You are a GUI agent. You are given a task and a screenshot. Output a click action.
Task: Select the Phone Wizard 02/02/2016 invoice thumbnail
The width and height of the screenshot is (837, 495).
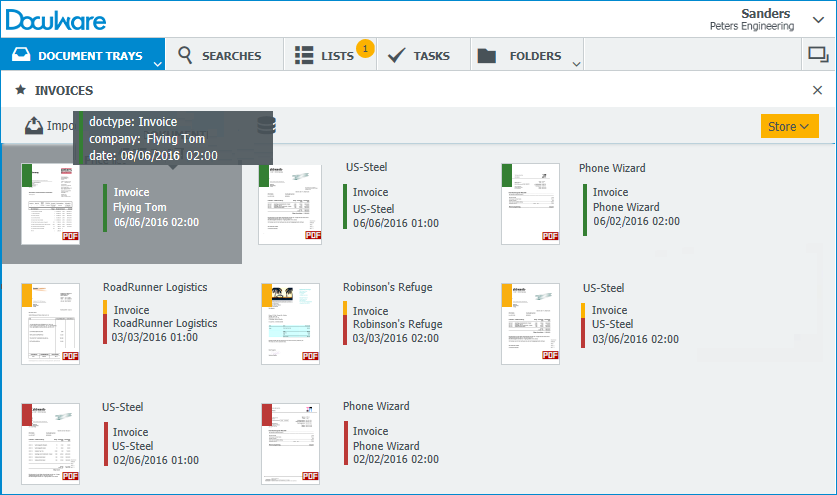click(290, 443)
